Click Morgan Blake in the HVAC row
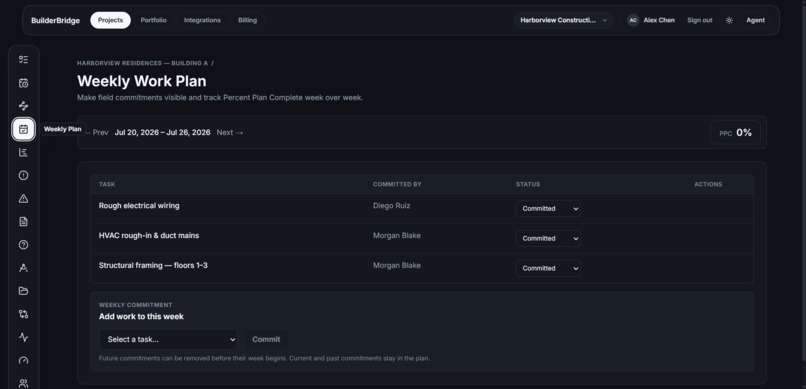 (x=397, y=235)
